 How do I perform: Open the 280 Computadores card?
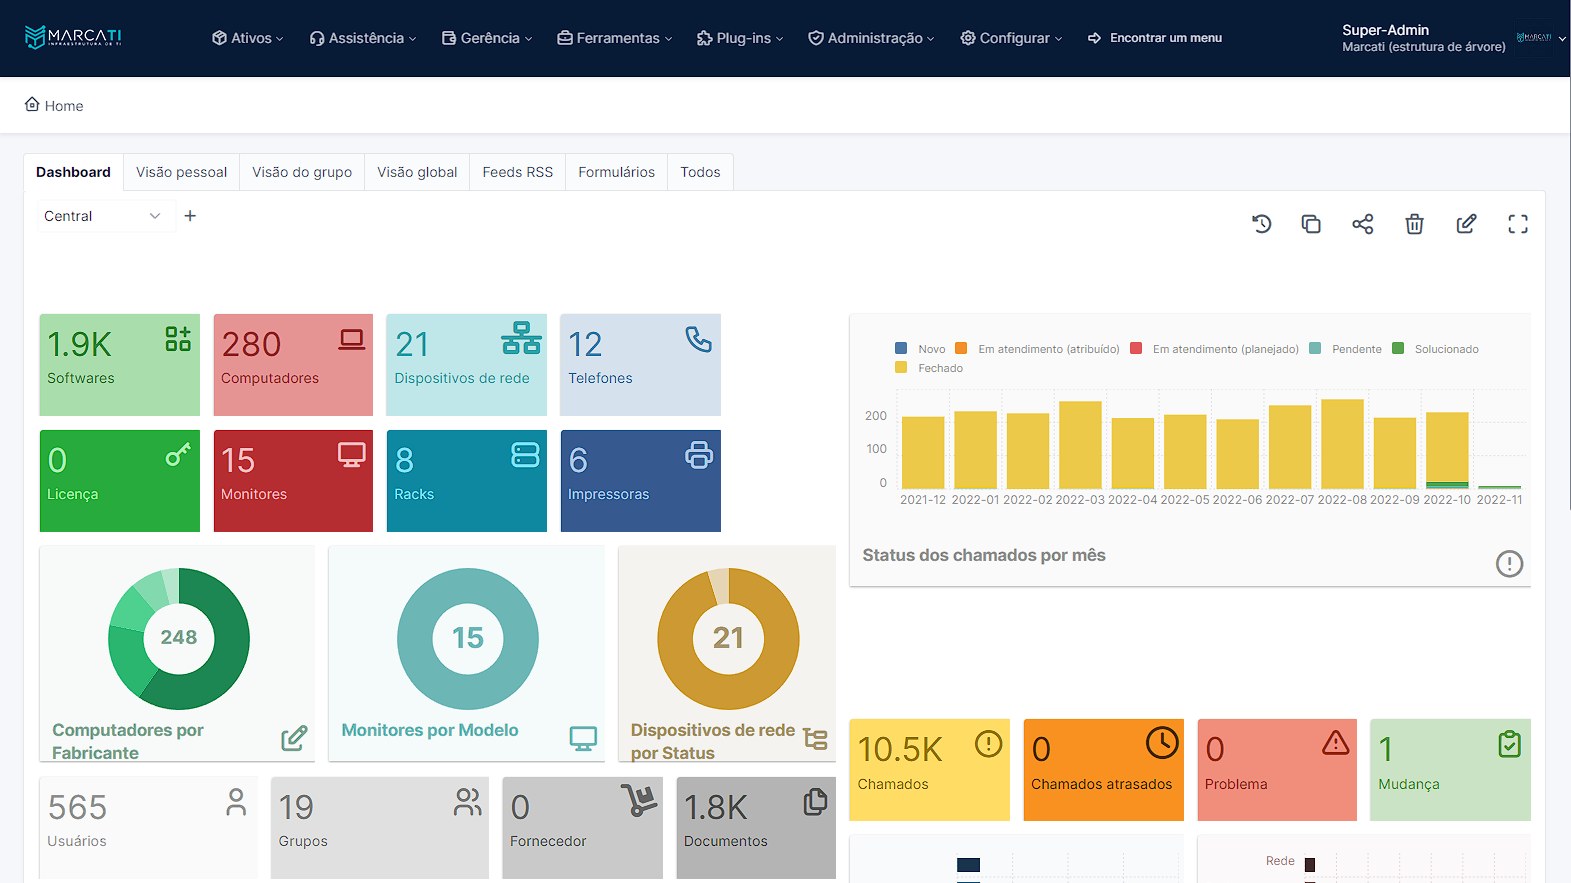click(293, 364)
